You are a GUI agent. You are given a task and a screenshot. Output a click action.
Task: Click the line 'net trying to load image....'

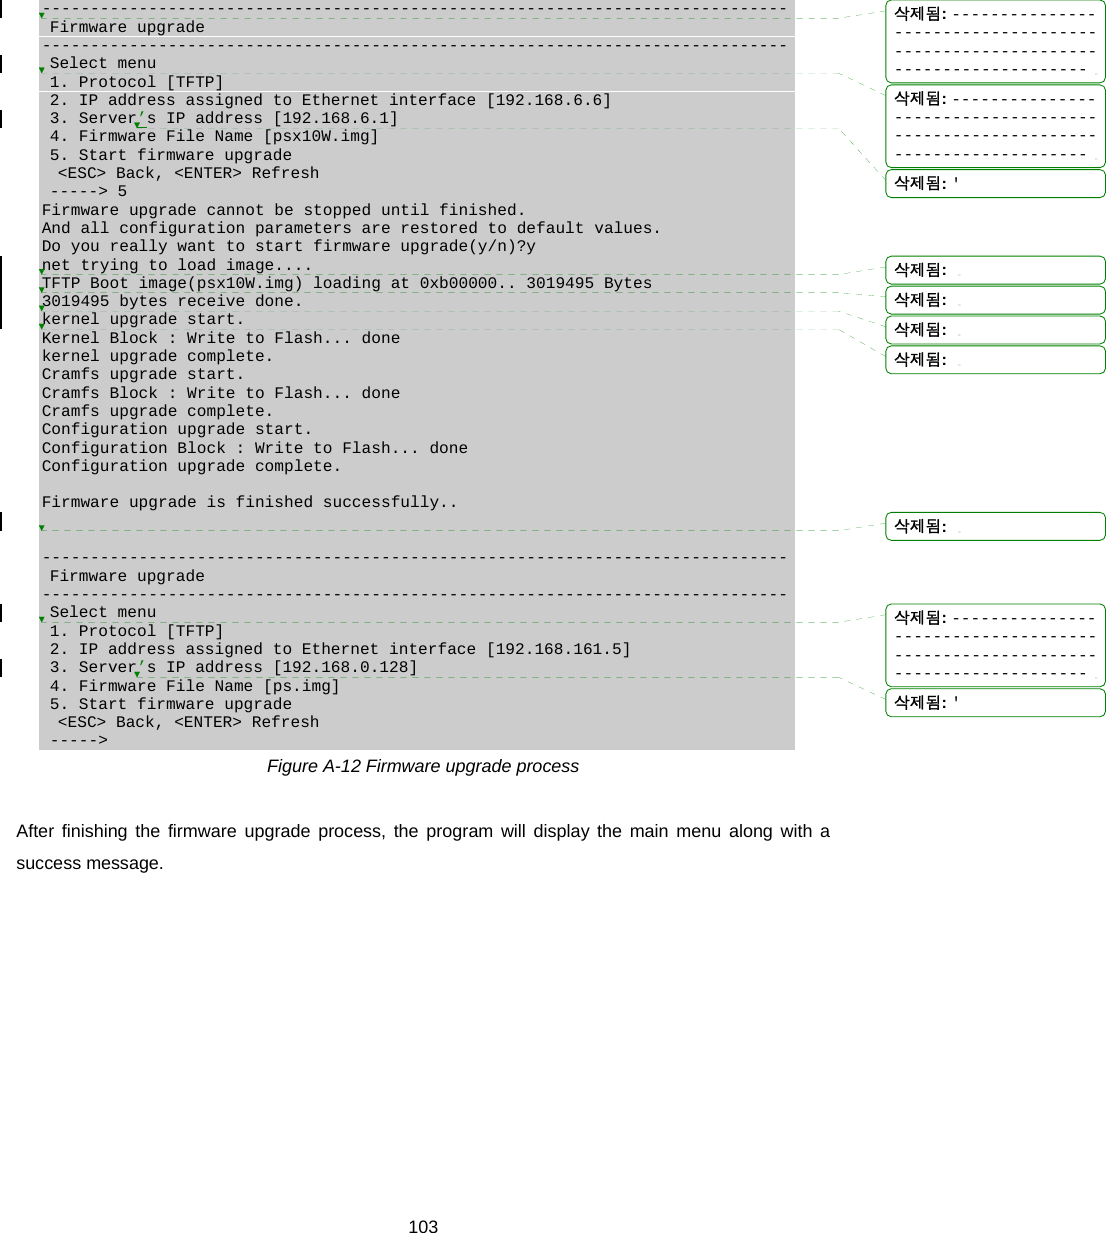click(177, 265)
